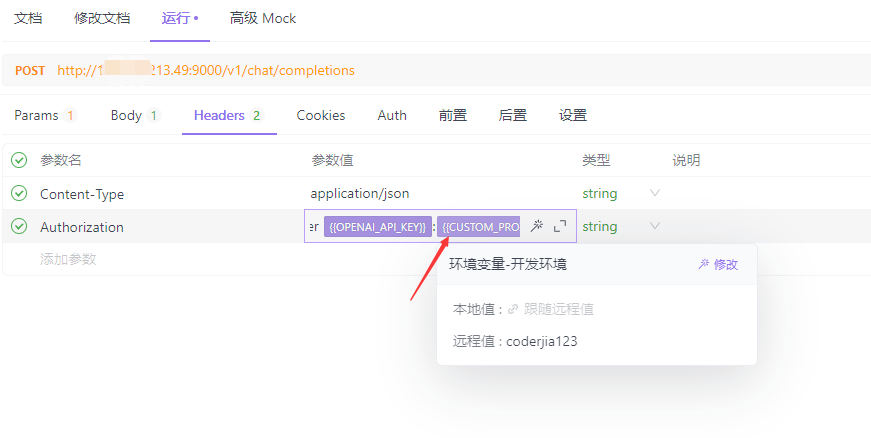Disable the Content-Type header checkbox
Image resolution: width=871 pixels, height=438 pixels.
[19, 194]
